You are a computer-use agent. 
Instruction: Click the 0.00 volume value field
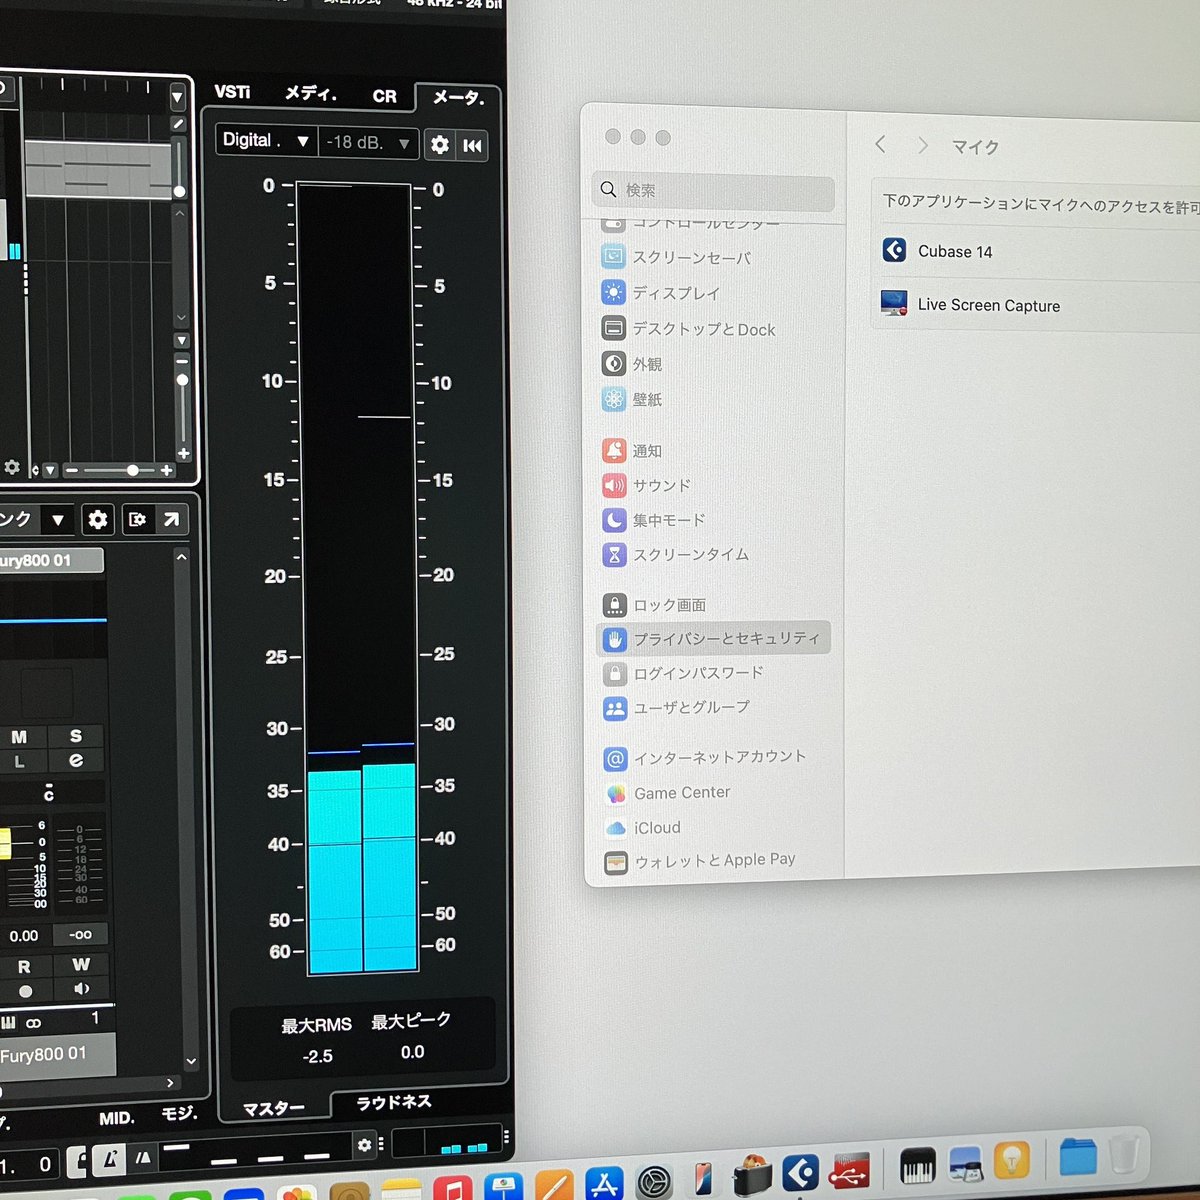[x=24, y=937]
